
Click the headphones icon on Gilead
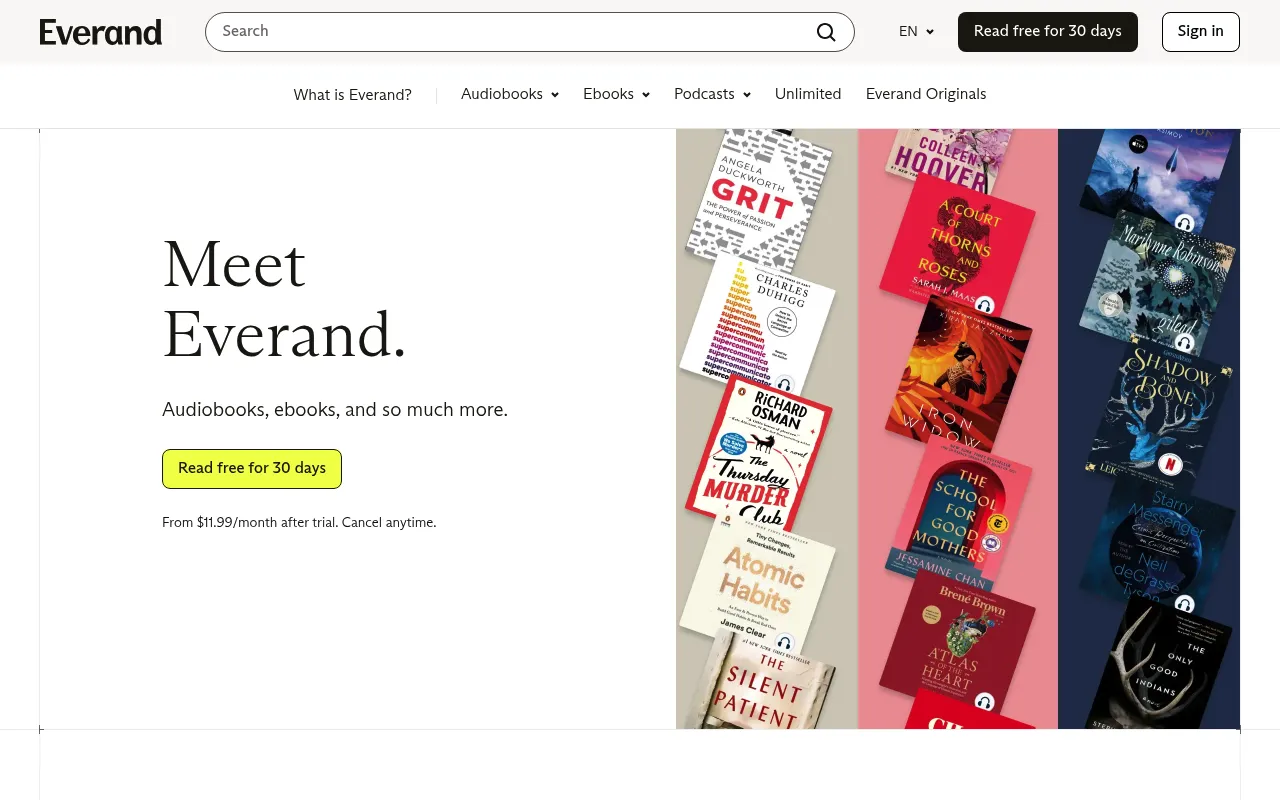pyautogui.click(x=1184, y=343)
